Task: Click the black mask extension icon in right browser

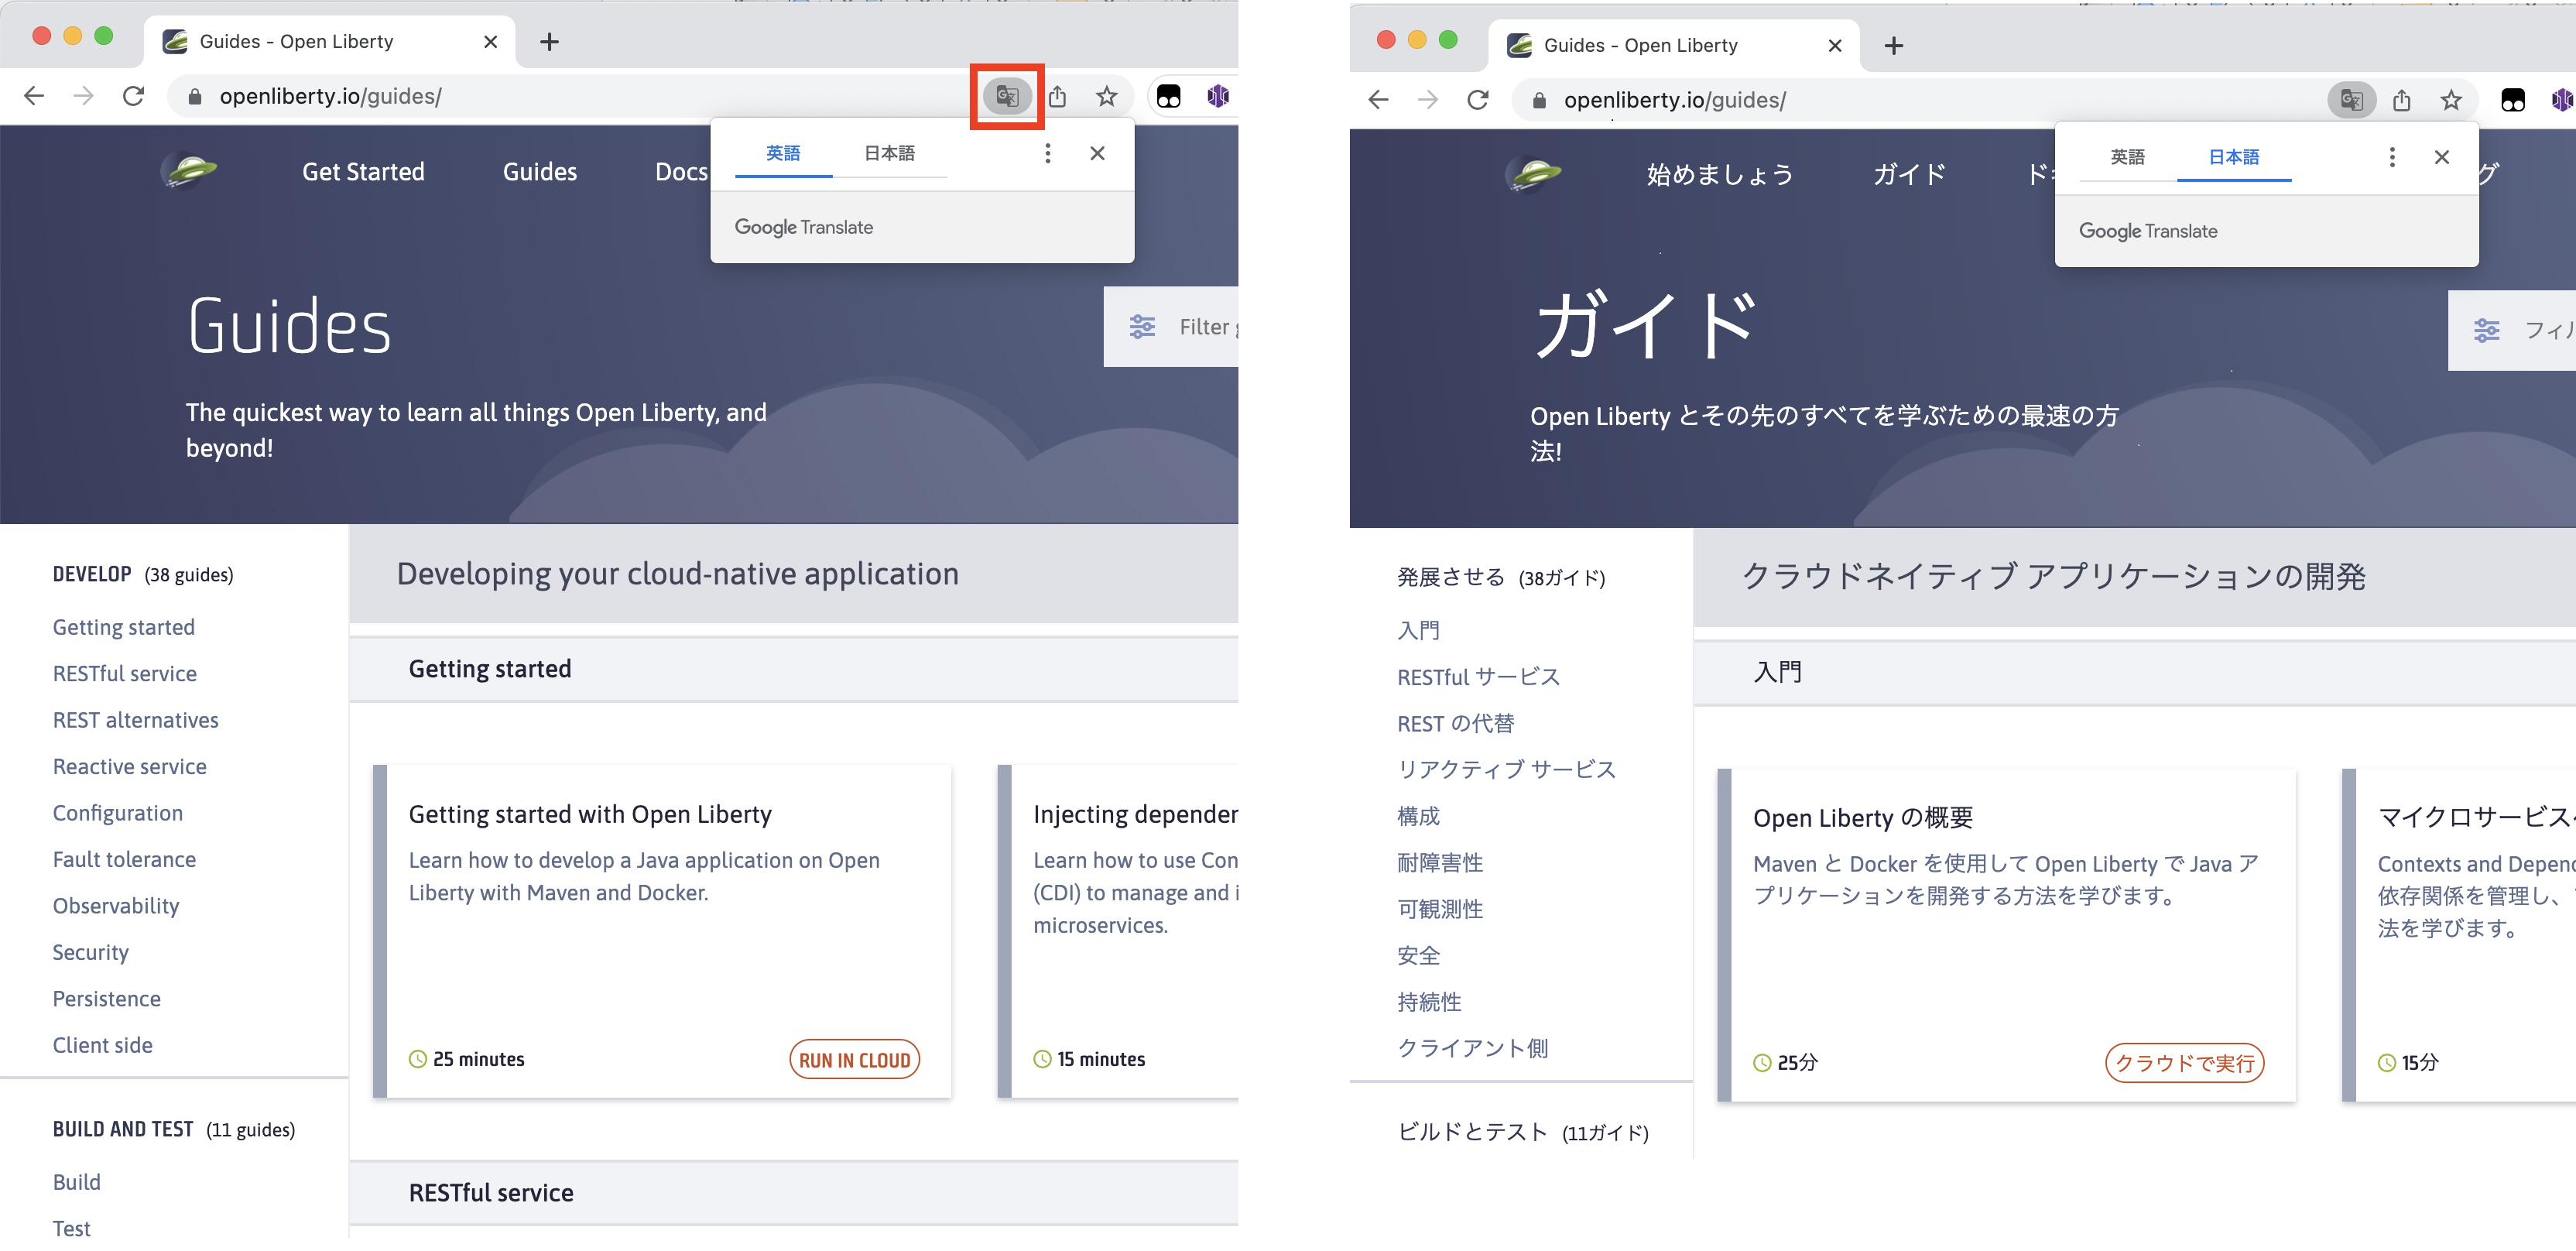Action: [2512, 100]
